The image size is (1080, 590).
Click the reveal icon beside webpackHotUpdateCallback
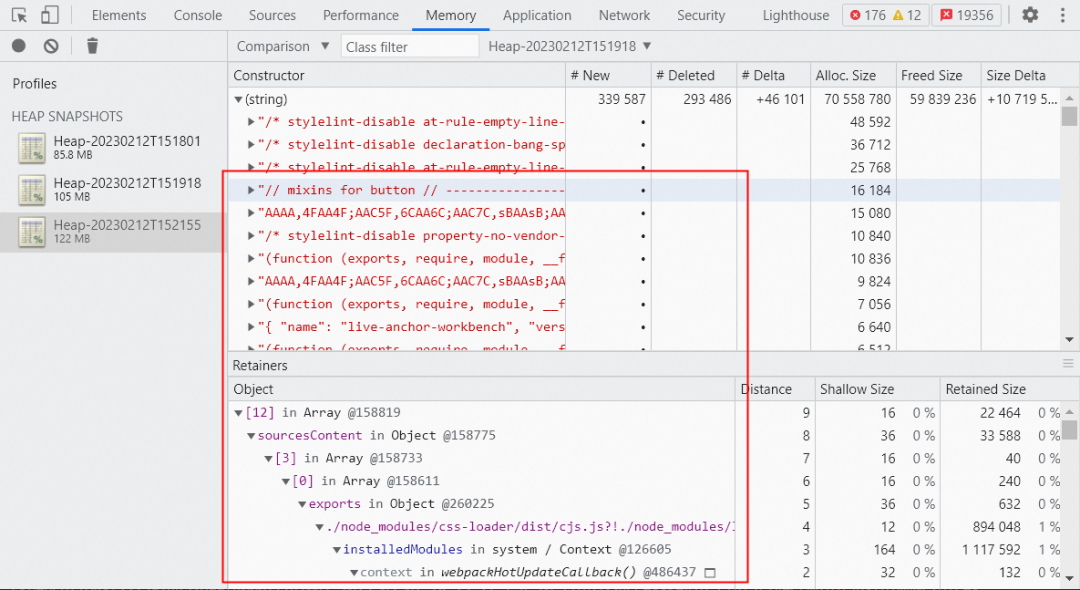pyautogui.click(x=711, y=572)
